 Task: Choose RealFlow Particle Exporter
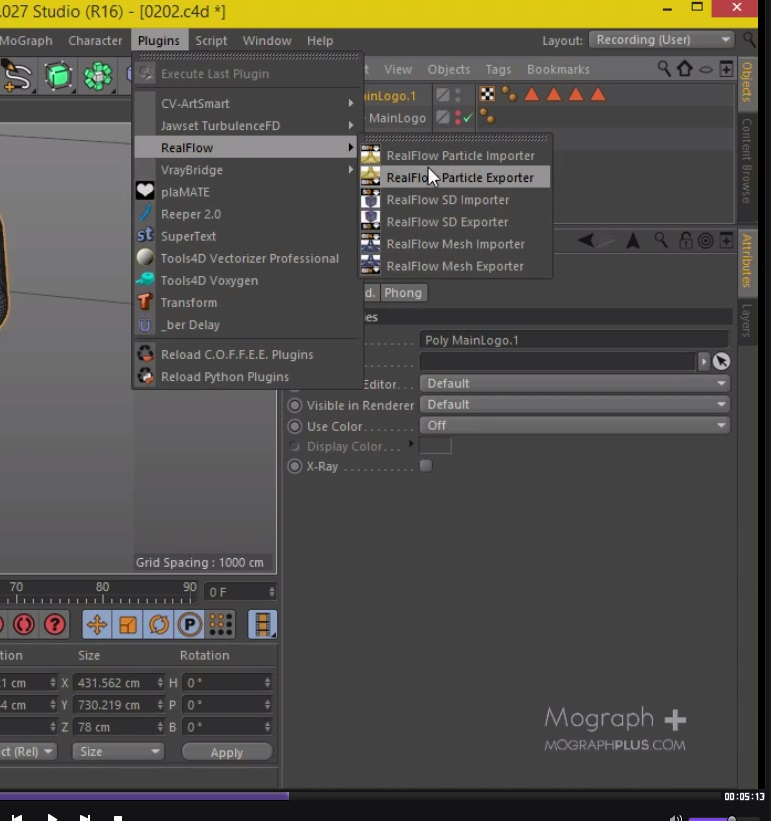point(455,177)
